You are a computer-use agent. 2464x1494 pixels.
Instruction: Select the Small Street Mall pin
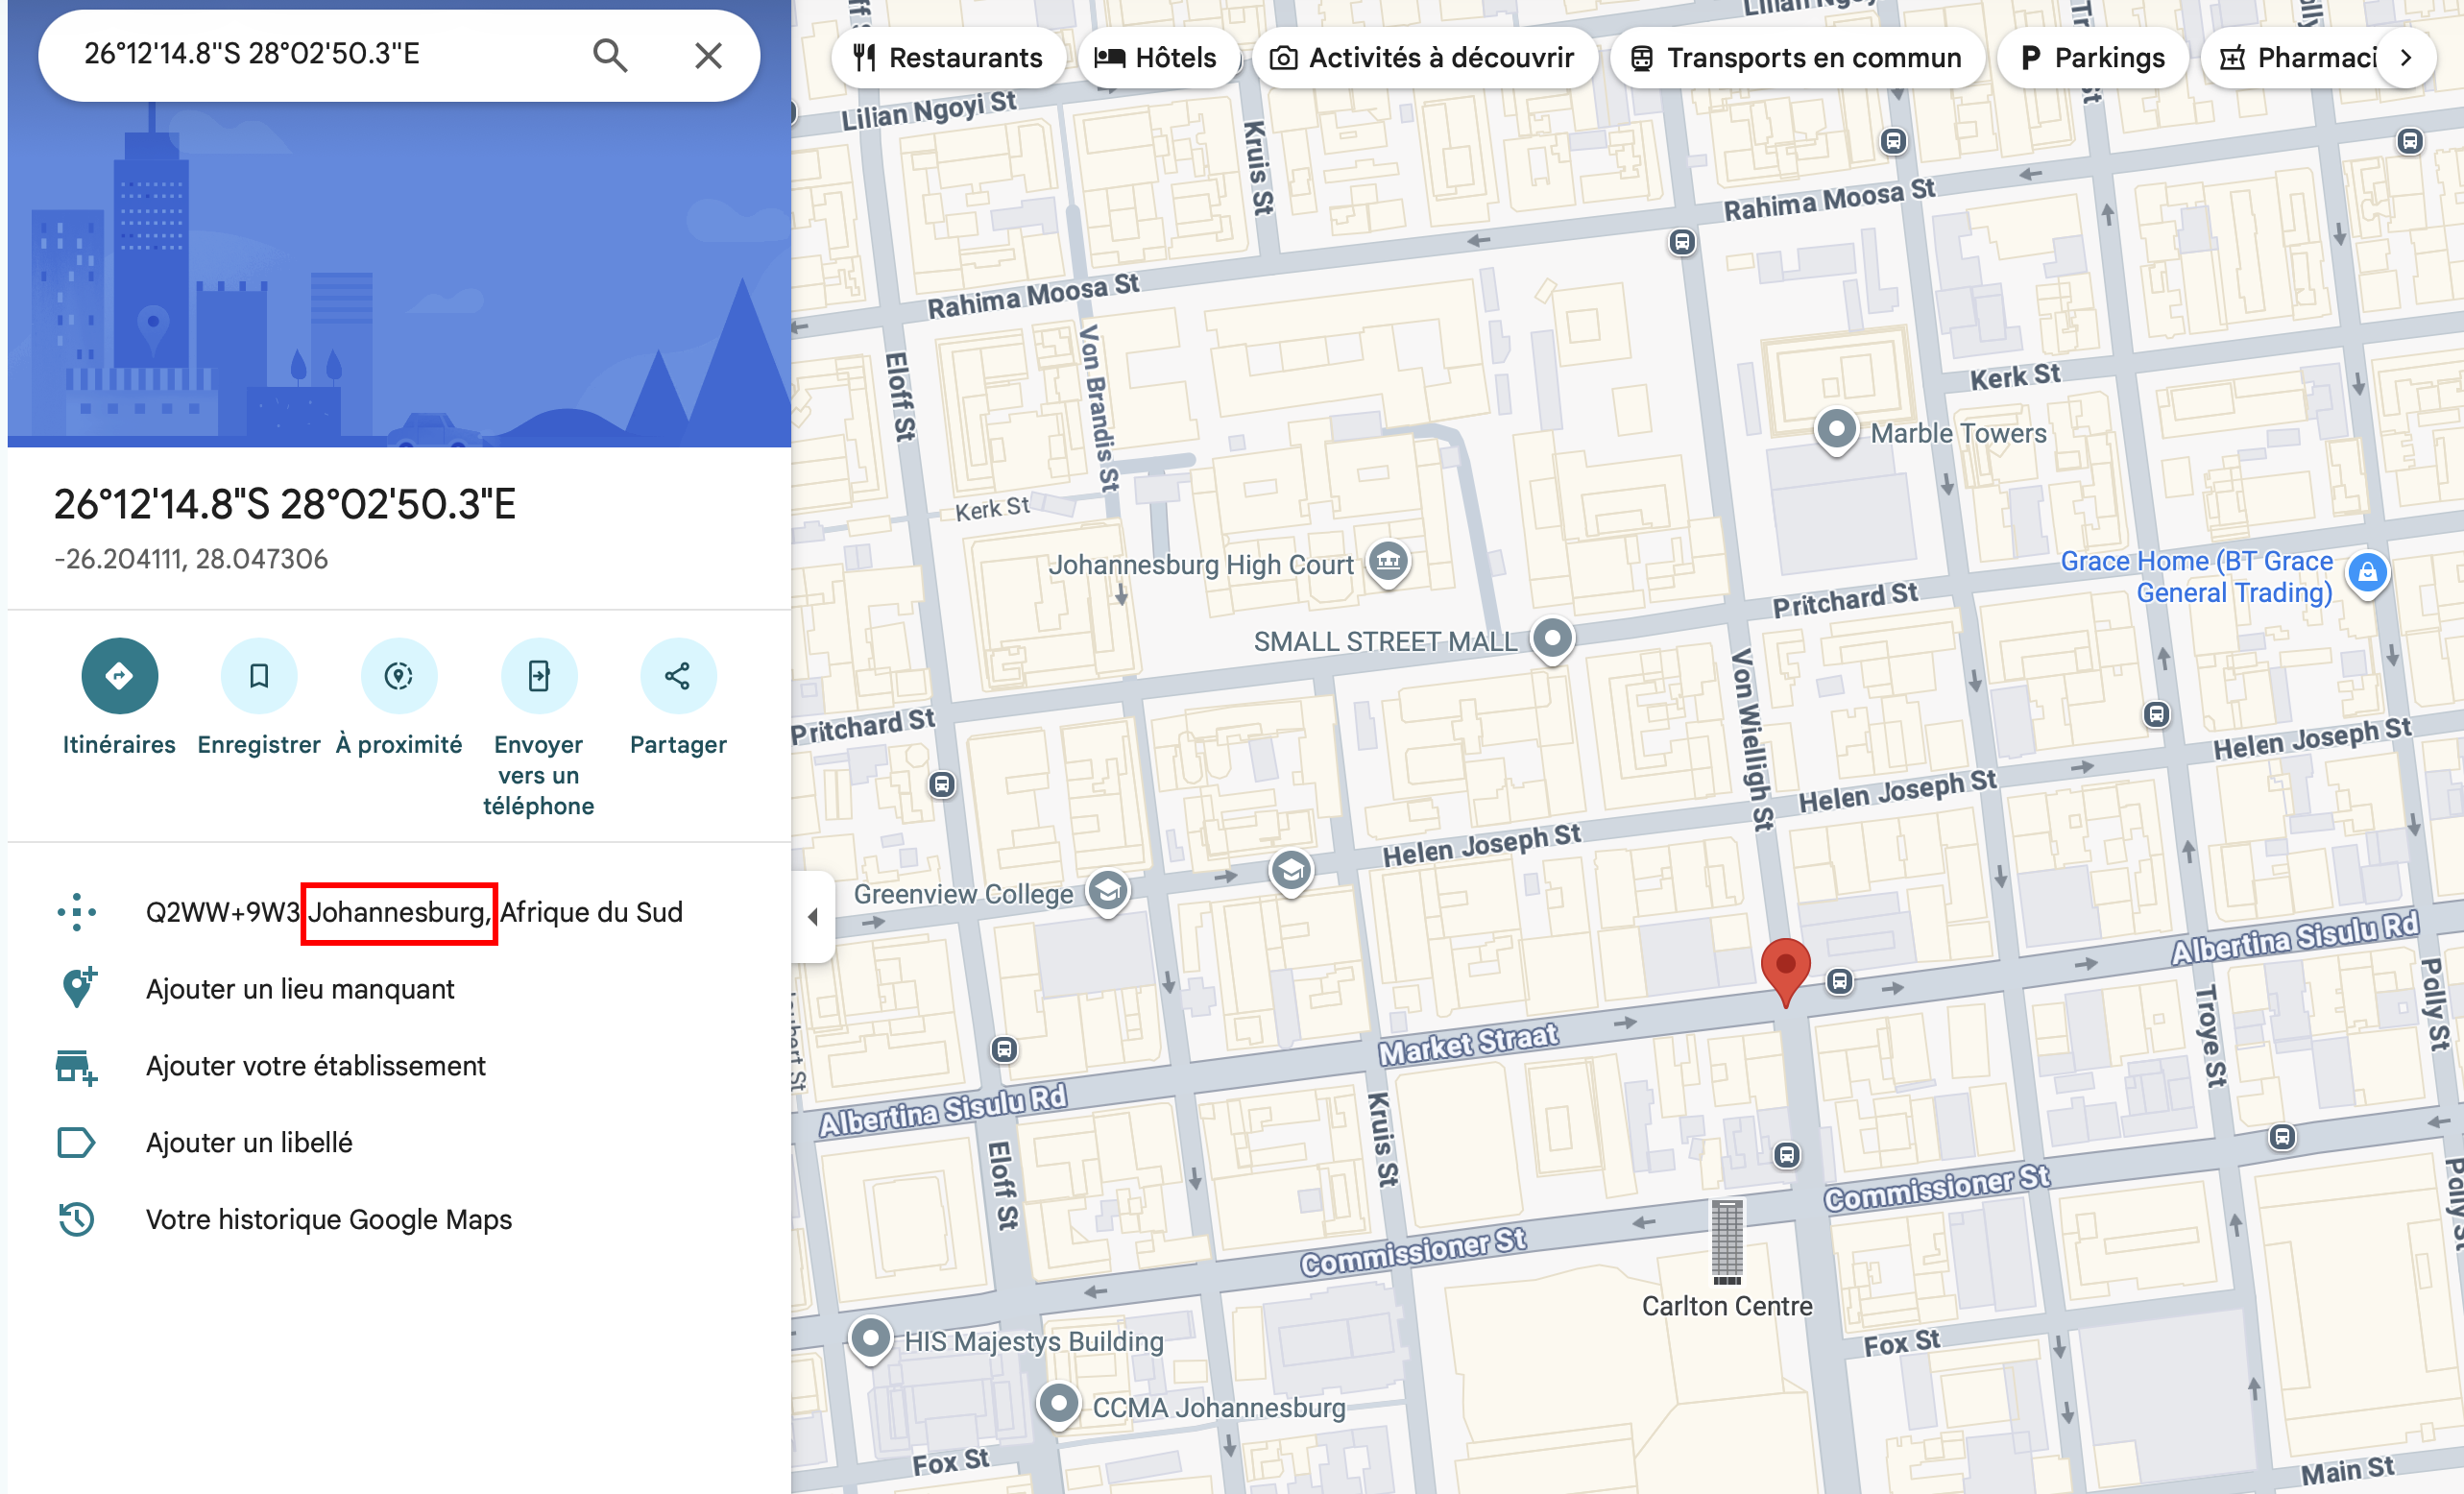pyautogui.click(x=1552, y=639)
